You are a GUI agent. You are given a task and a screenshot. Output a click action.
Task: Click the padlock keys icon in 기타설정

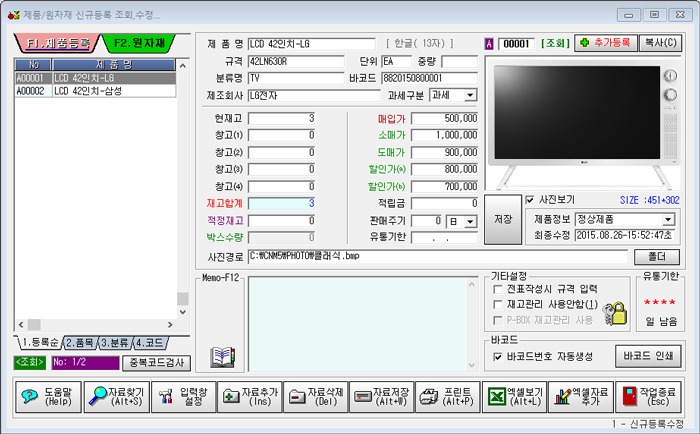[x=615, y=313]
